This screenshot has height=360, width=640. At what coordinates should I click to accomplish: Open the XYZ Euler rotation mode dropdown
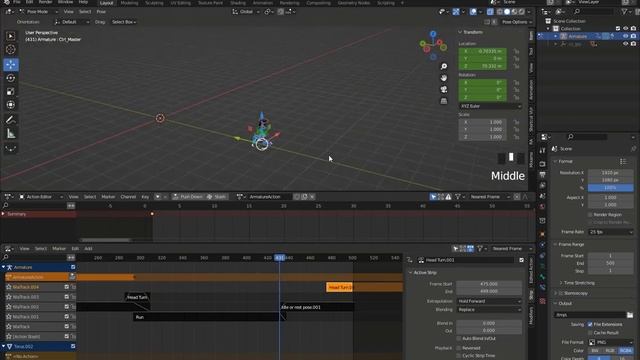tap(490, 106)
